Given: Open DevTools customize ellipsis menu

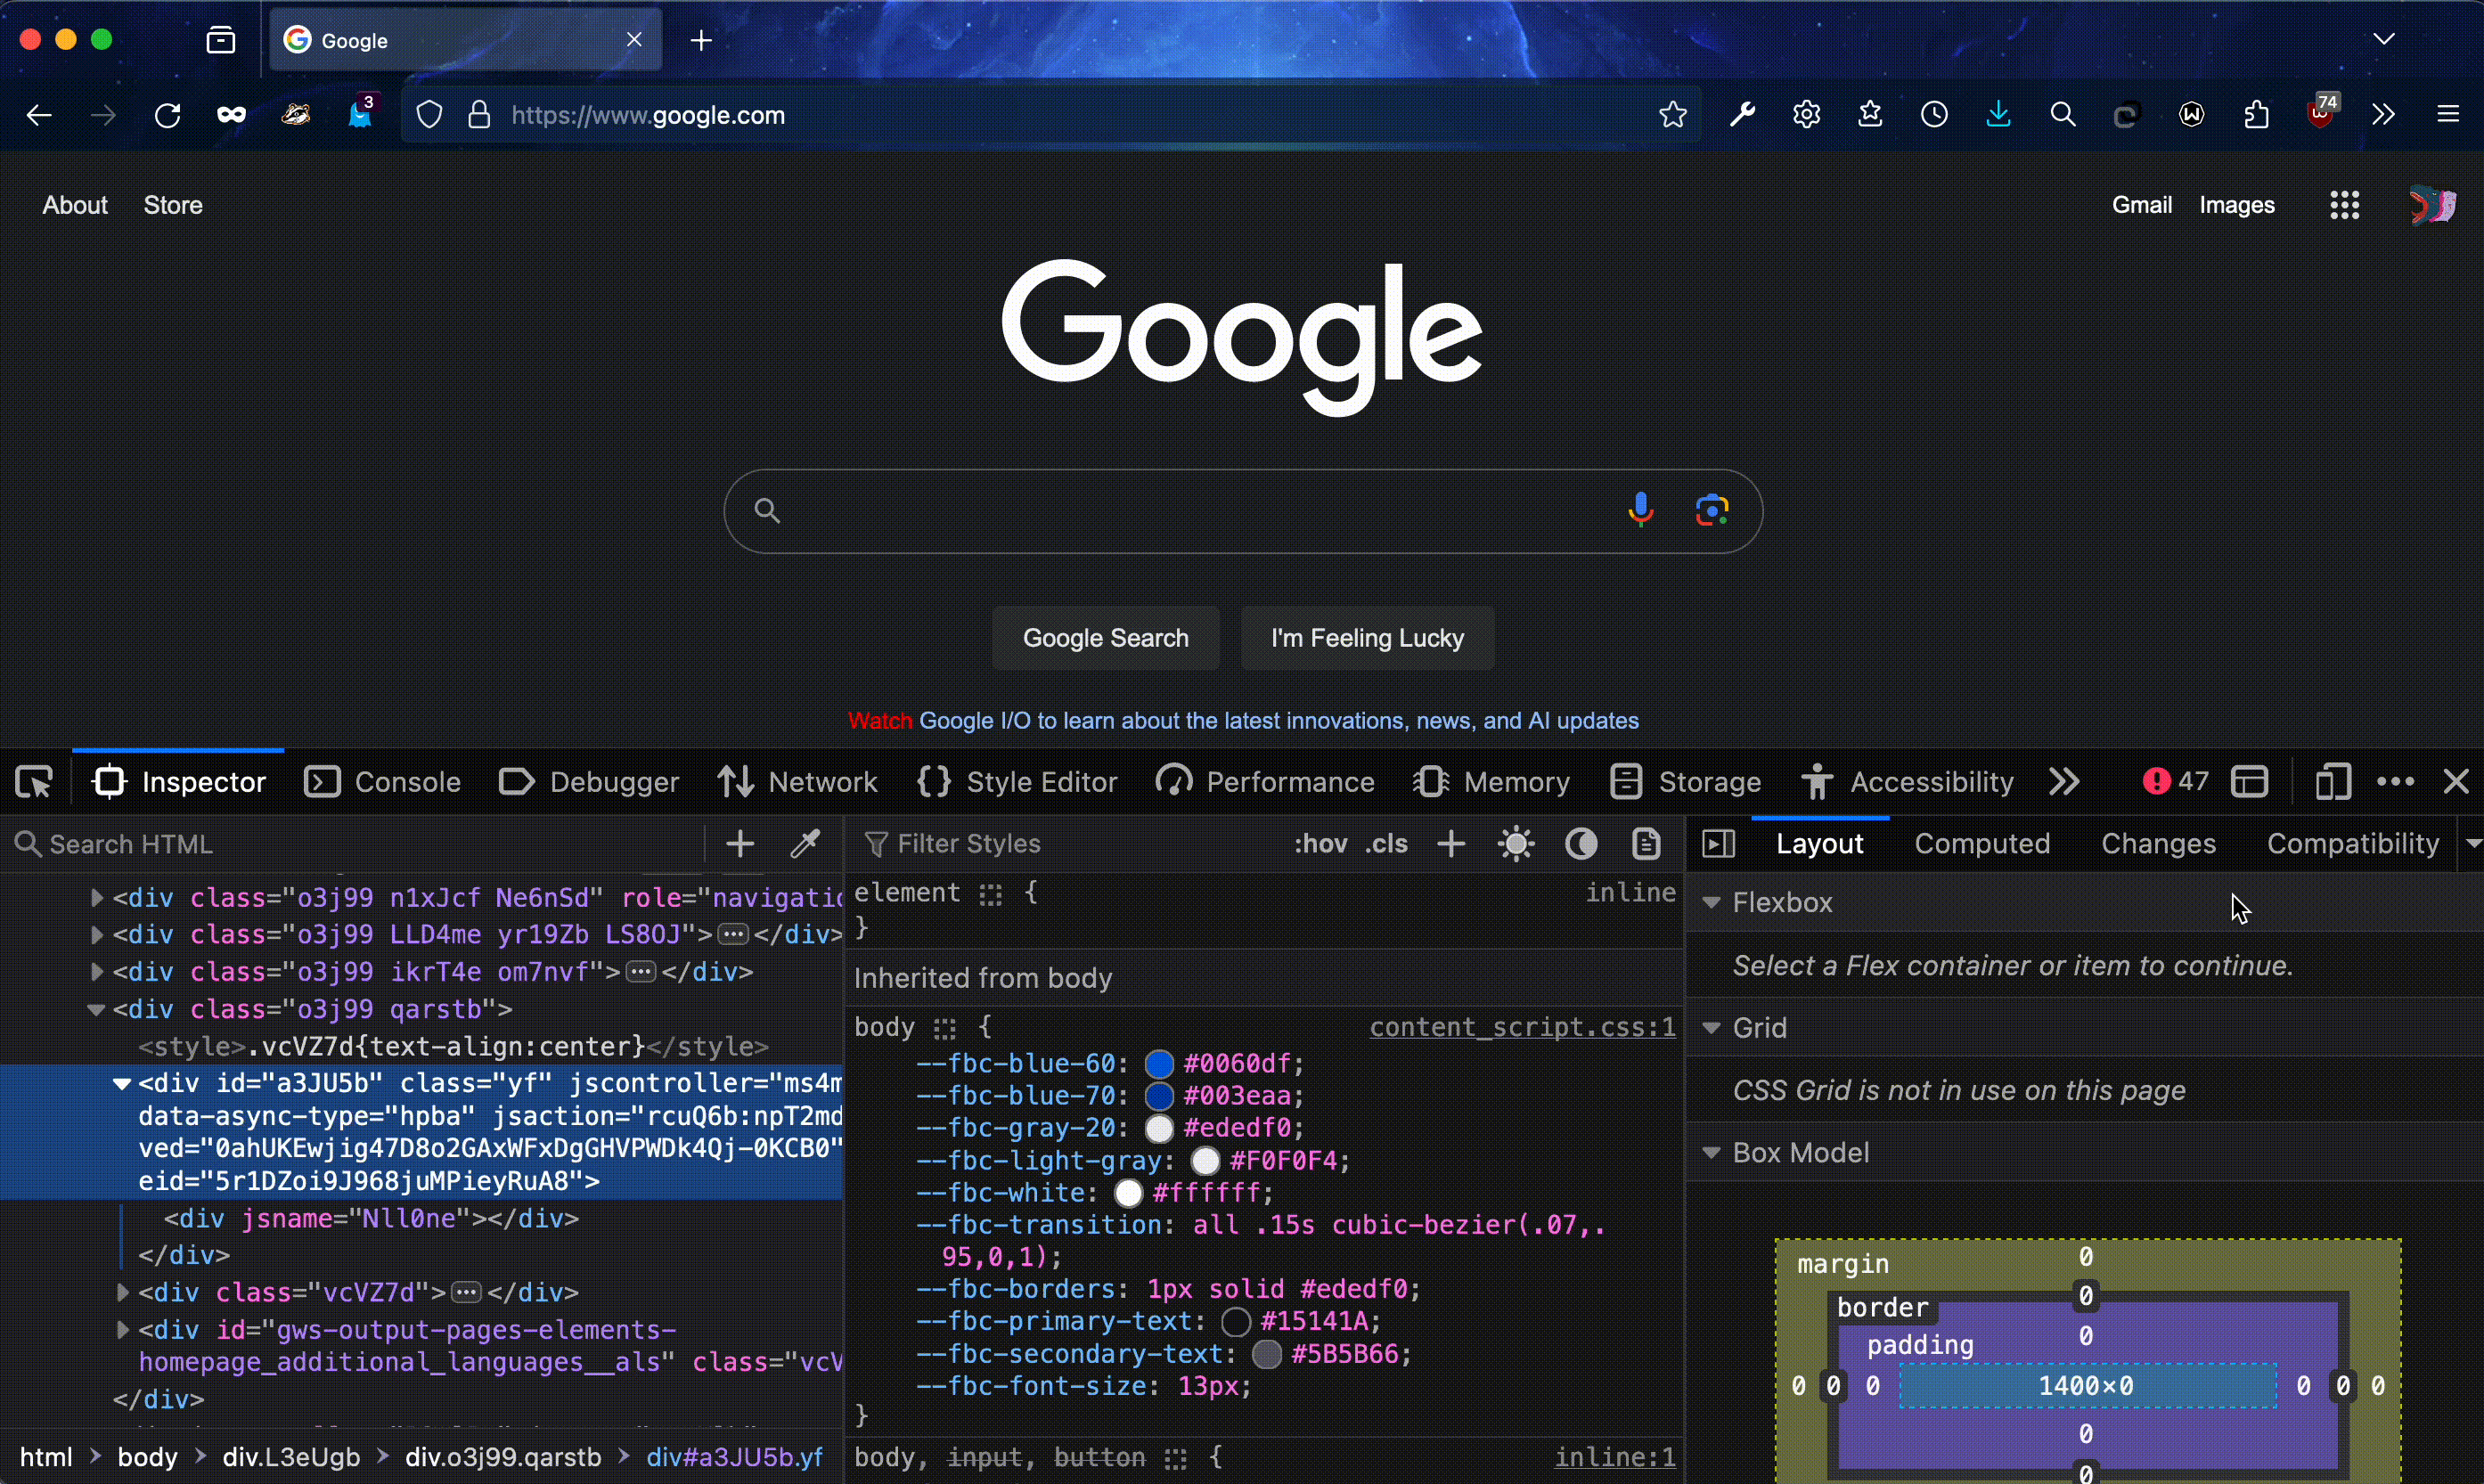Looking at the screenshot, I should click(x=2395, y=782).
